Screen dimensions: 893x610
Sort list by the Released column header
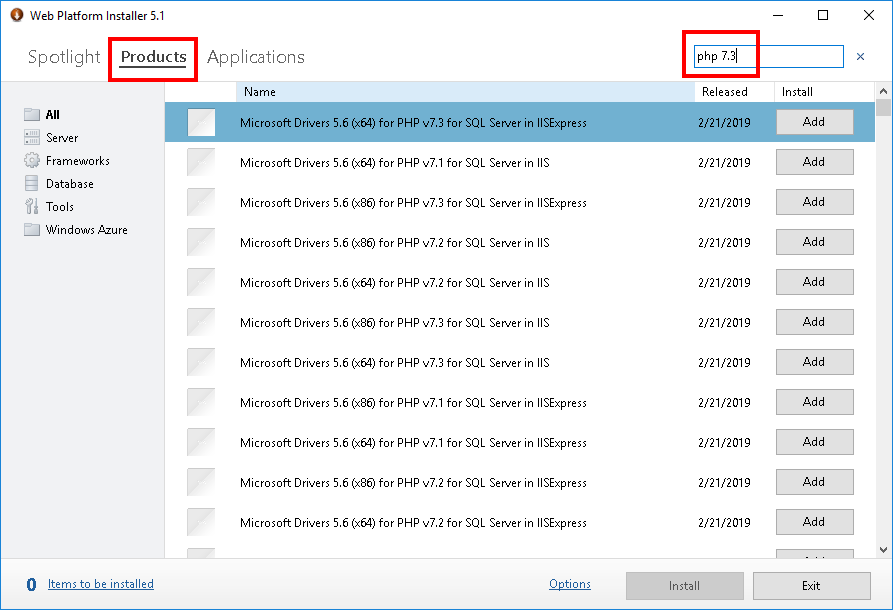[735, 92]
